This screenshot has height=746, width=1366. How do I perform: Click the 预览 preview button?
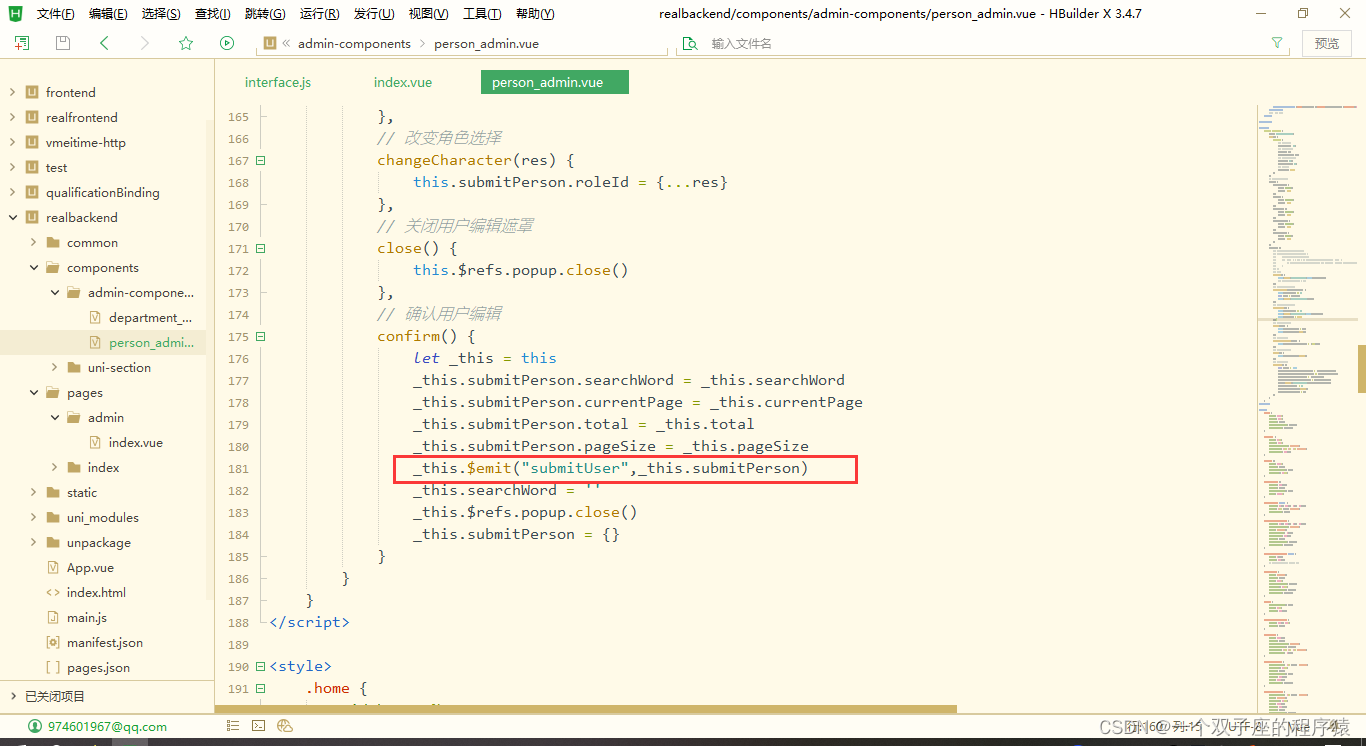(1327, 43)
